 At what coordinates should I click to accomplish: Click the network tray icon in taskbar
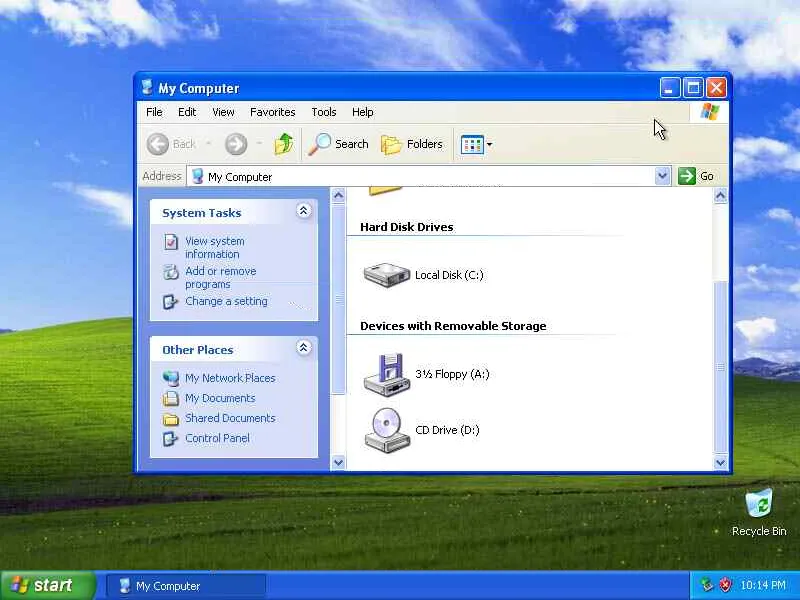(706, 585)
